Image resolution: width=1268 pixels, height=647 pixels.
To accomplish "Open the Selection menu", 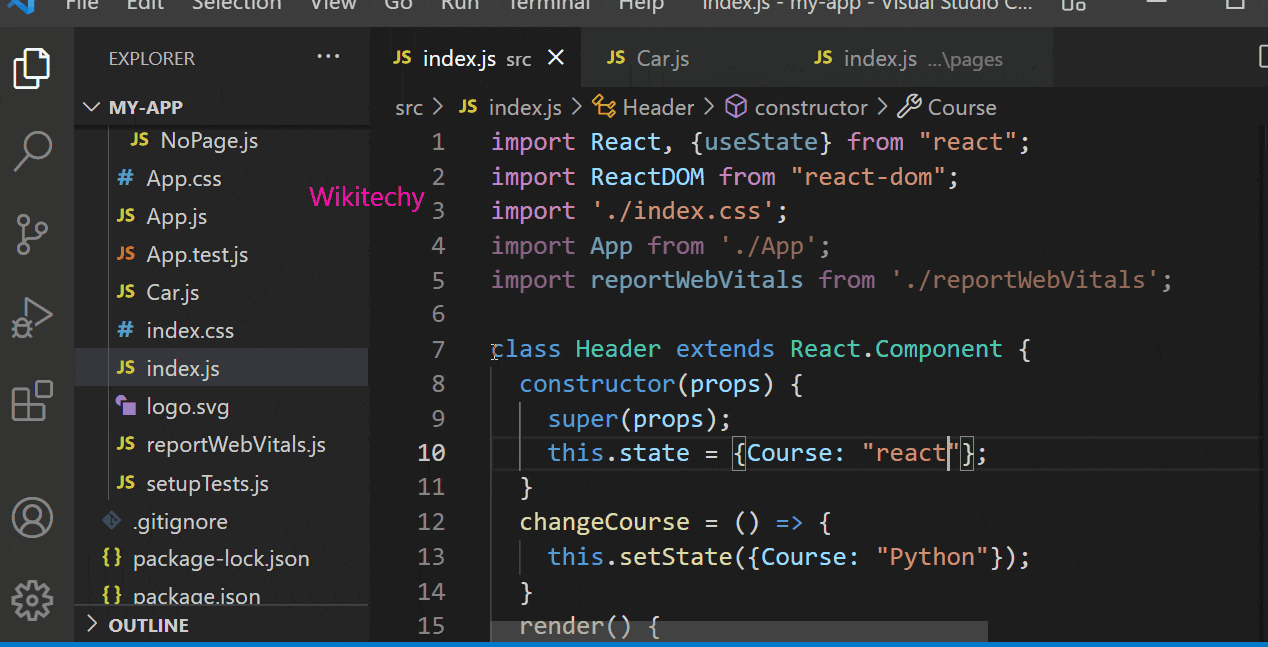I will [x=238, y=5].
